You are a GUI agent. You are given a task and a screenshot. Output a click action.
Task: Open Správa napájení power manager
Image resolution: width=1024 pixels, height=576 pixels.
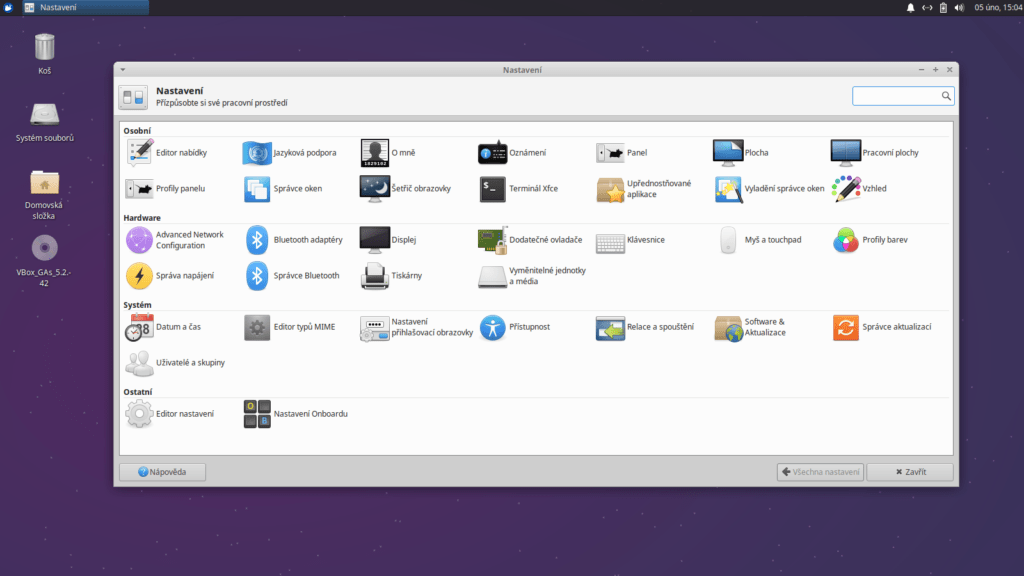coord(170,276)
